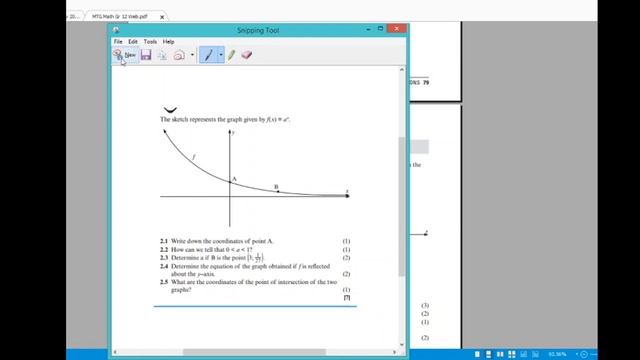Image resolution: width=640 pixels, height=360 pixels.
Task: Select continuous facing view in PDF status bar
Action: click(512, 354)
